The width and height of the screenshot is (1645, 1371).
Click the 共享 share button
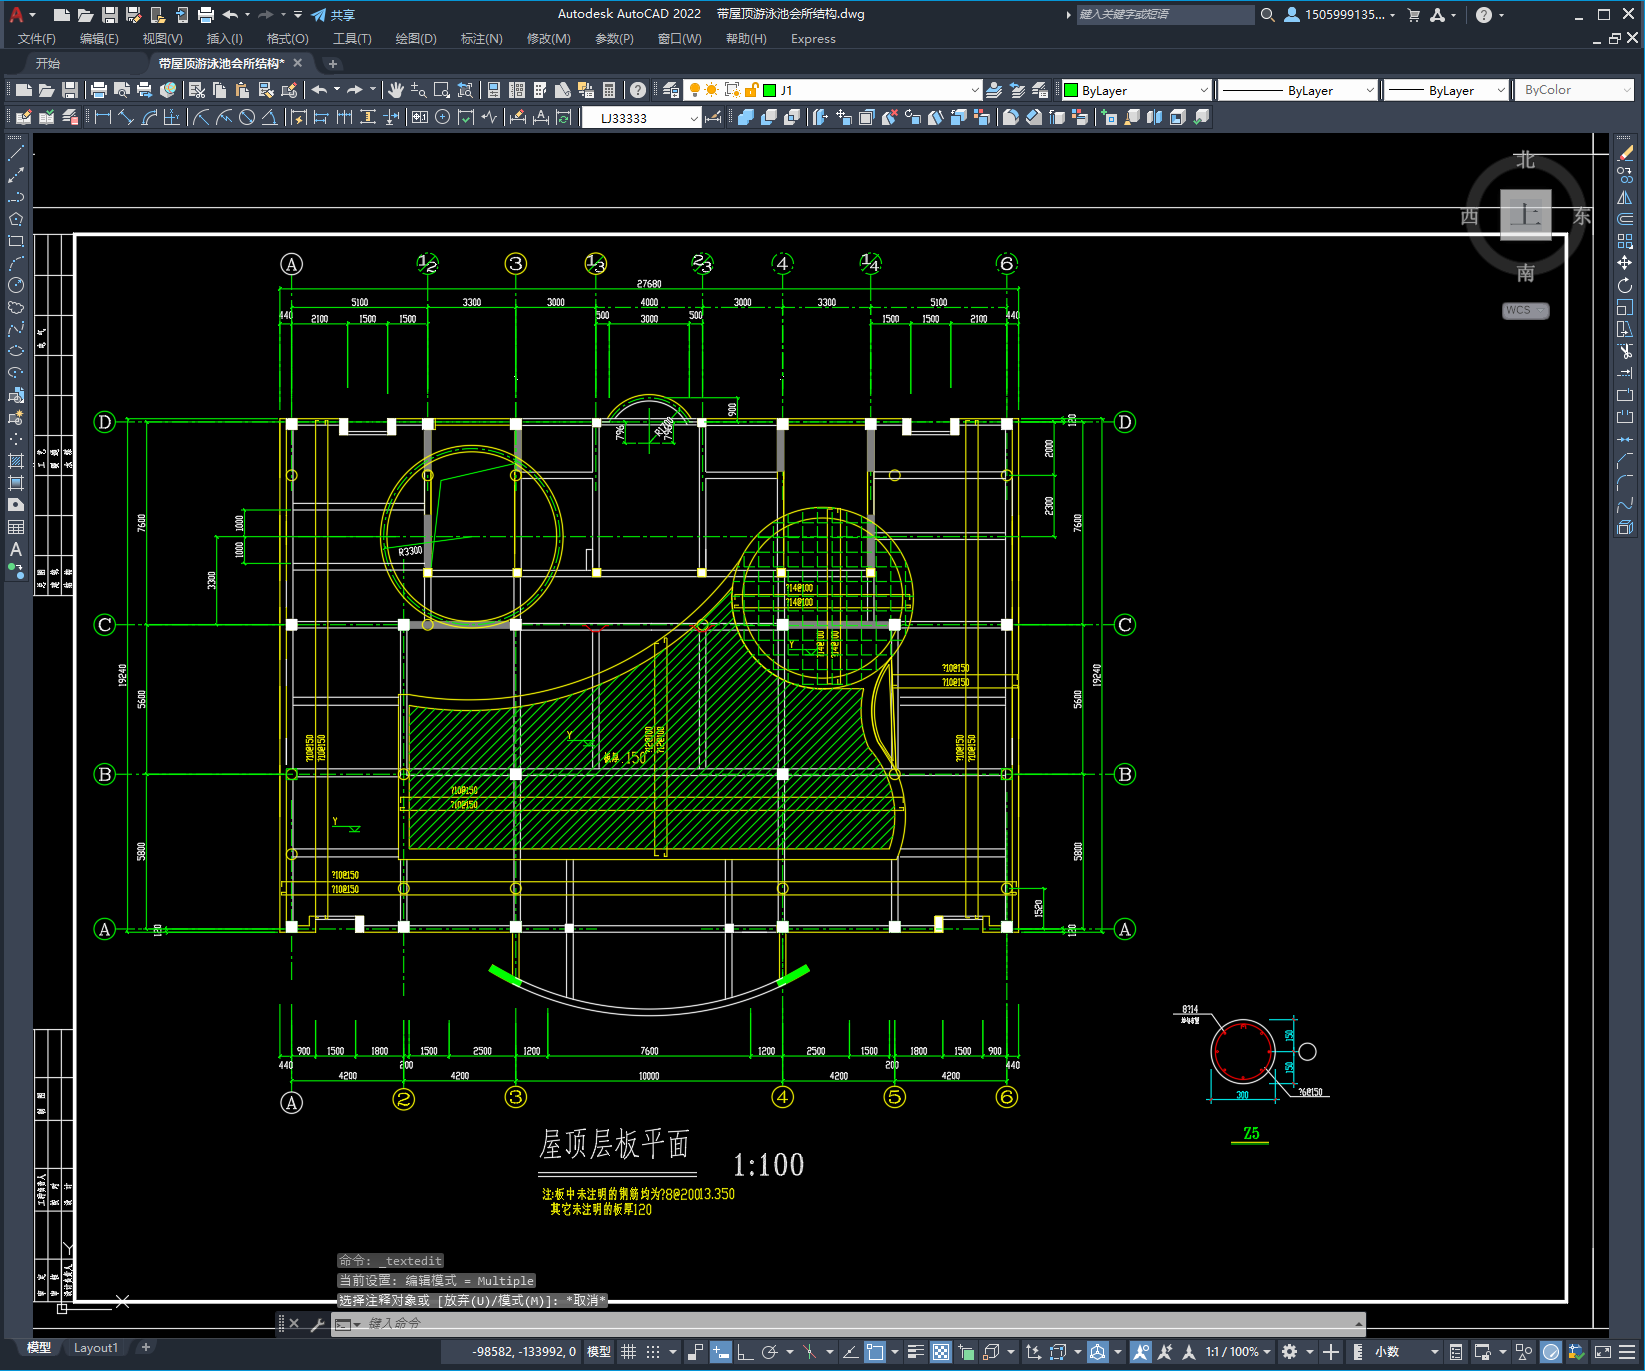[333, 15]
